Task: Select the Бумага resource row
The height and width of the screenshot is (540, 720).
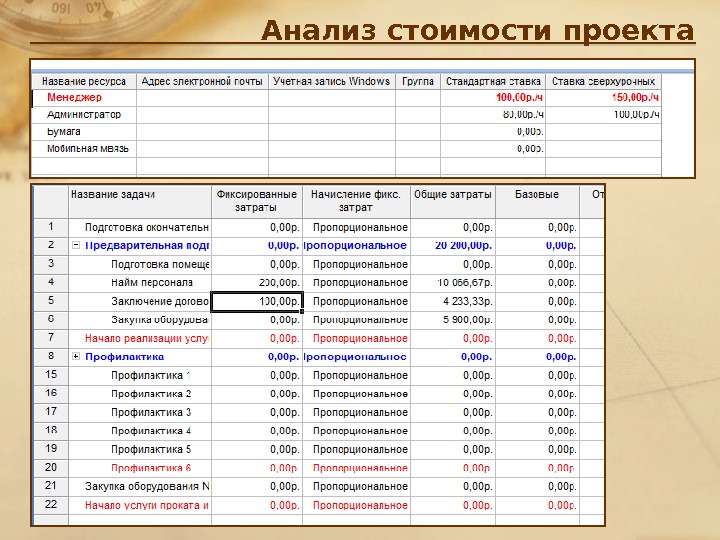Action: [346, 132]
